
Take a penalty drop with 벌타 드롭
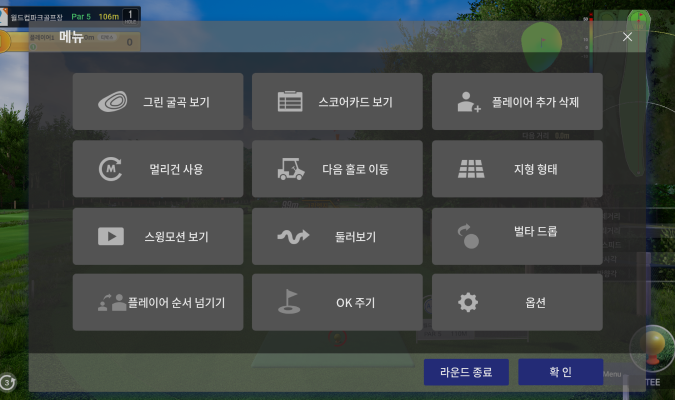point(517,236)
